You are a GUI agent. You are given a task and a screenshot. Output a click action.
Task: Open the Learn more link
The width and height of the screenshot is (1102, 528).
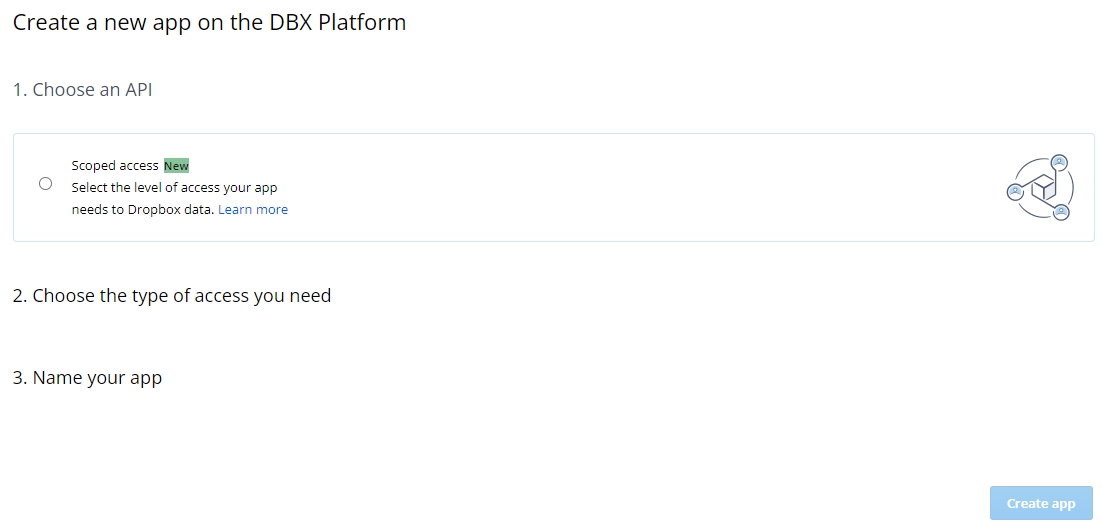tap(253, 210)
